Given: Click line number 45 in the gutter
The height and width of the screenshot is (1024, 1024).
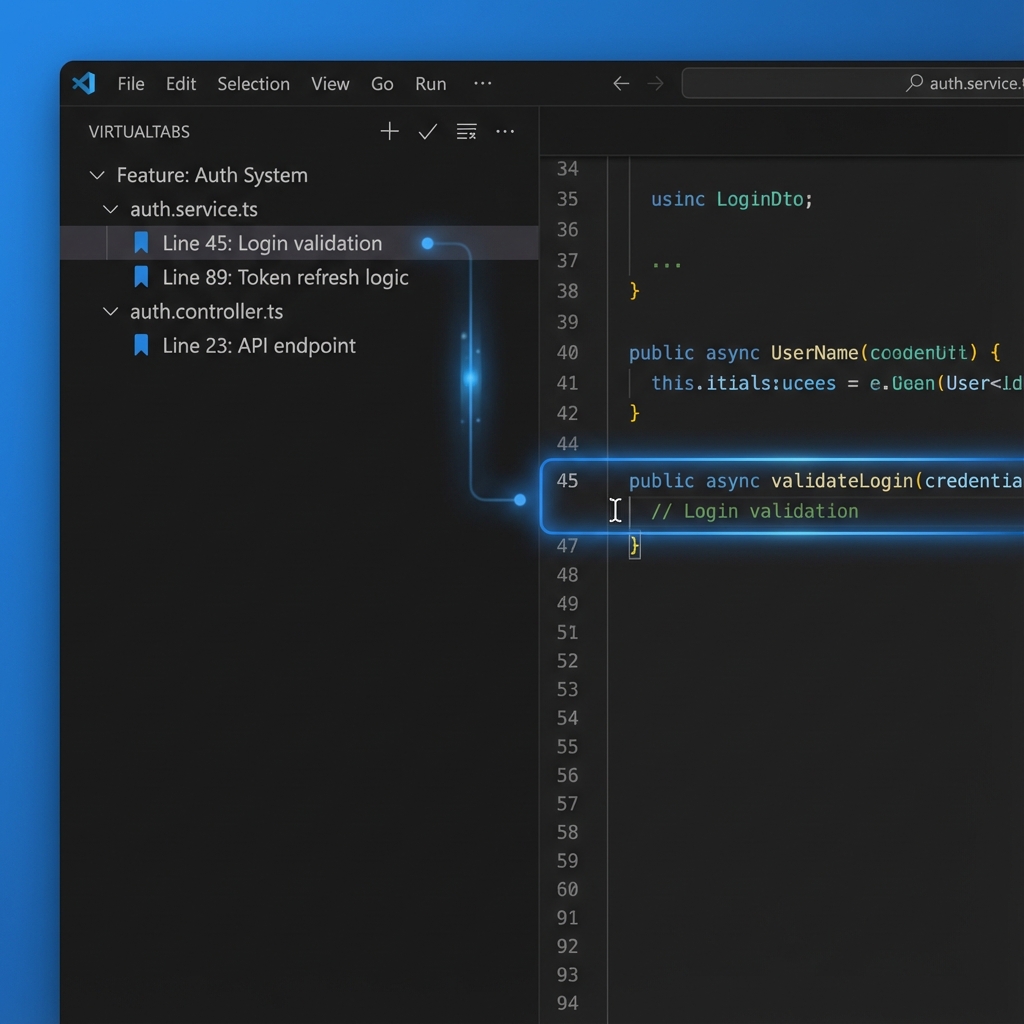Looking at the screenshot, I should (567, 481).
